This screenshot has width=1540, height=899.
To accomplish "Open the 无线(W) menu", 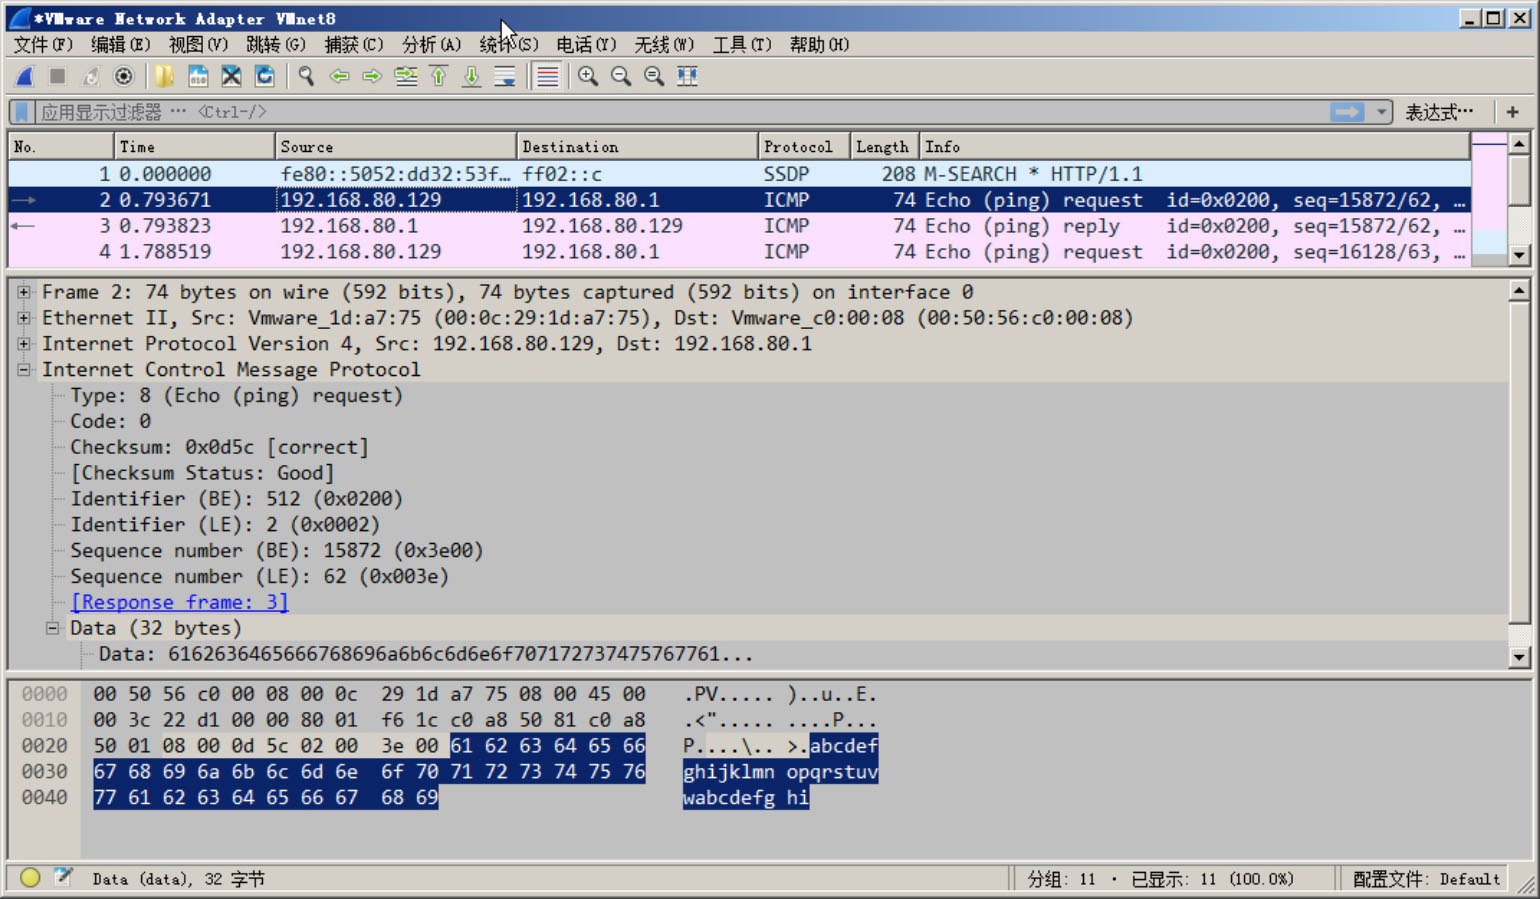I will click(664, 44).
